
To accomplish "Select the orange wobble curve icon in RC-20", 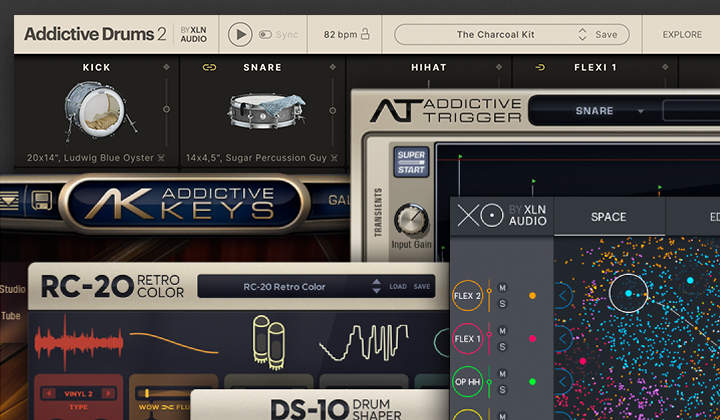I will (174, 342).
